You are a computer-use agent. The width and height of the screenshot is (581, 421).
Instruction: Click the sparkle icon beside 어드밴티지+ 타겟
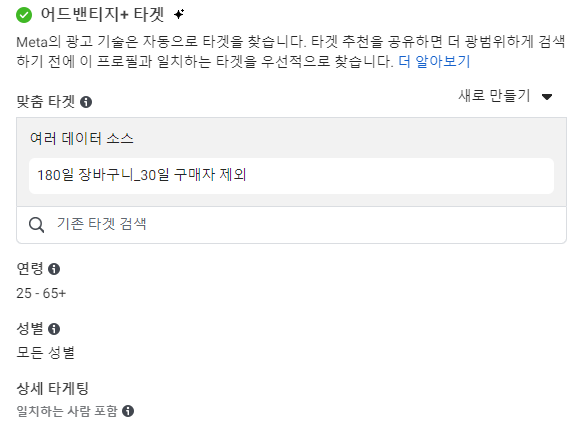pos(179,14)
